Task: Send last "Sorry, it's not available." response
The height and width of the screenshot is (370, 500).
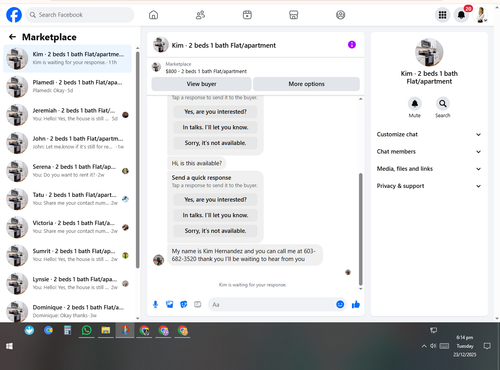Action: coord(215,231)
